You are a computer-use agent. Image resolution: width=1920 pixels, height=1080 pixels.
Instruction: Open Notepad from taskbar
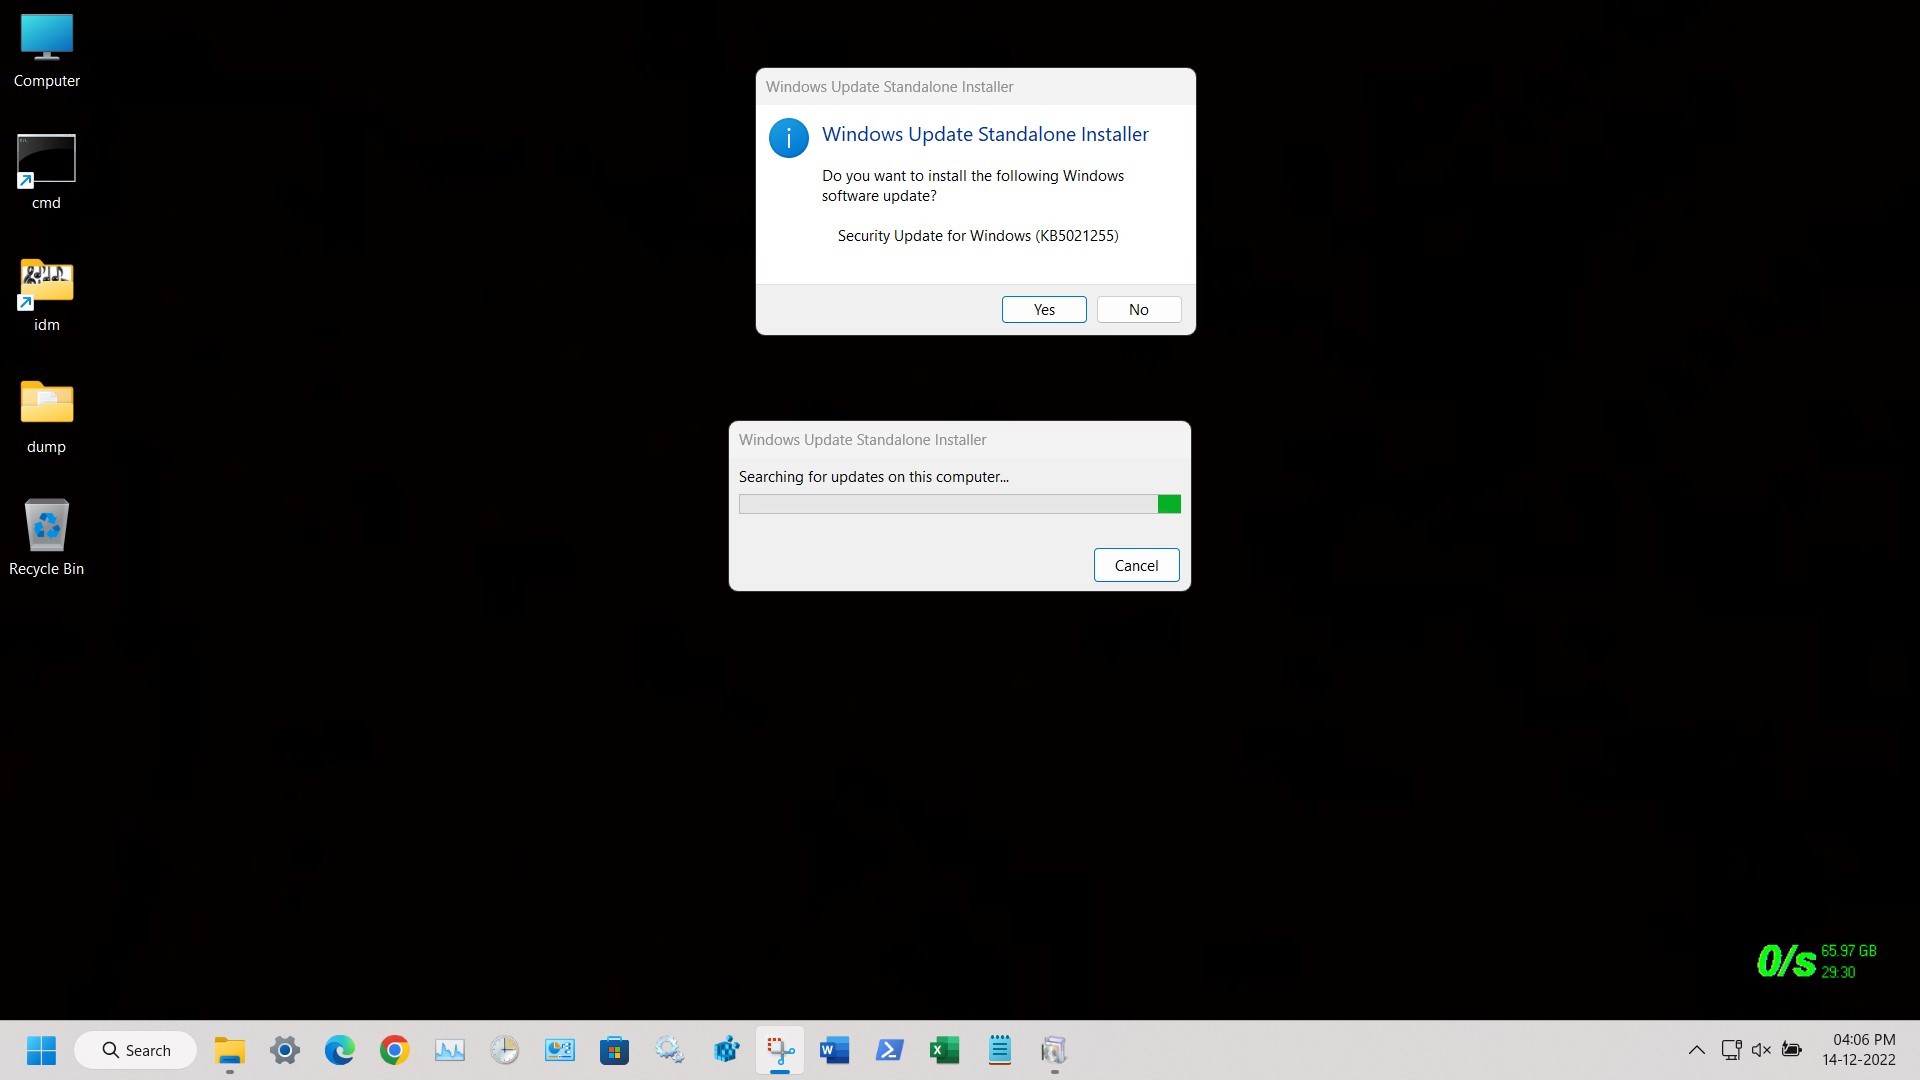coord(1000,1050)
